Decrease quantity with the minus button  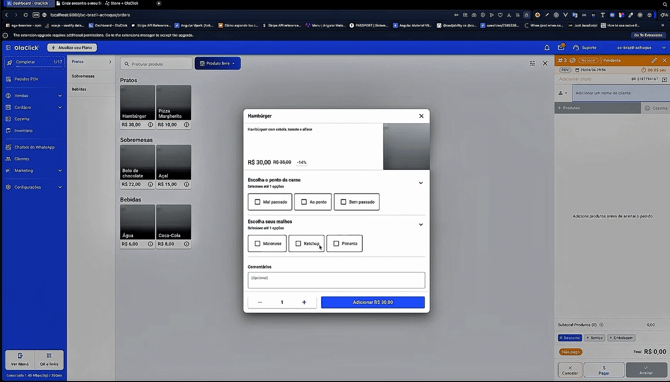[x=260, y=302]
